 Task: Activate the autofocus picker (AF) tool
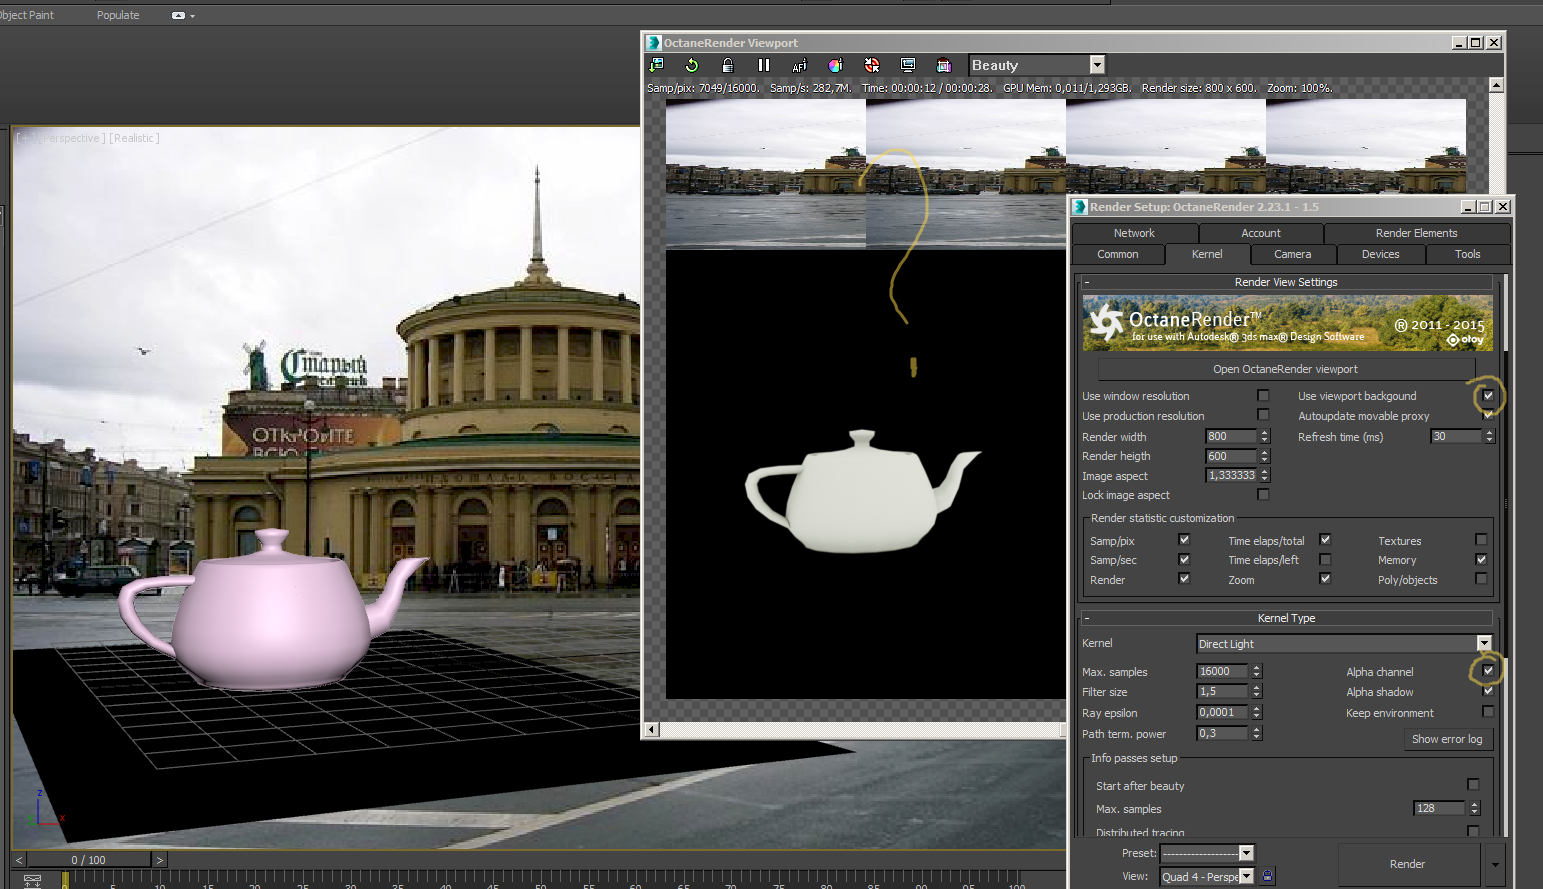pos(800,65)
